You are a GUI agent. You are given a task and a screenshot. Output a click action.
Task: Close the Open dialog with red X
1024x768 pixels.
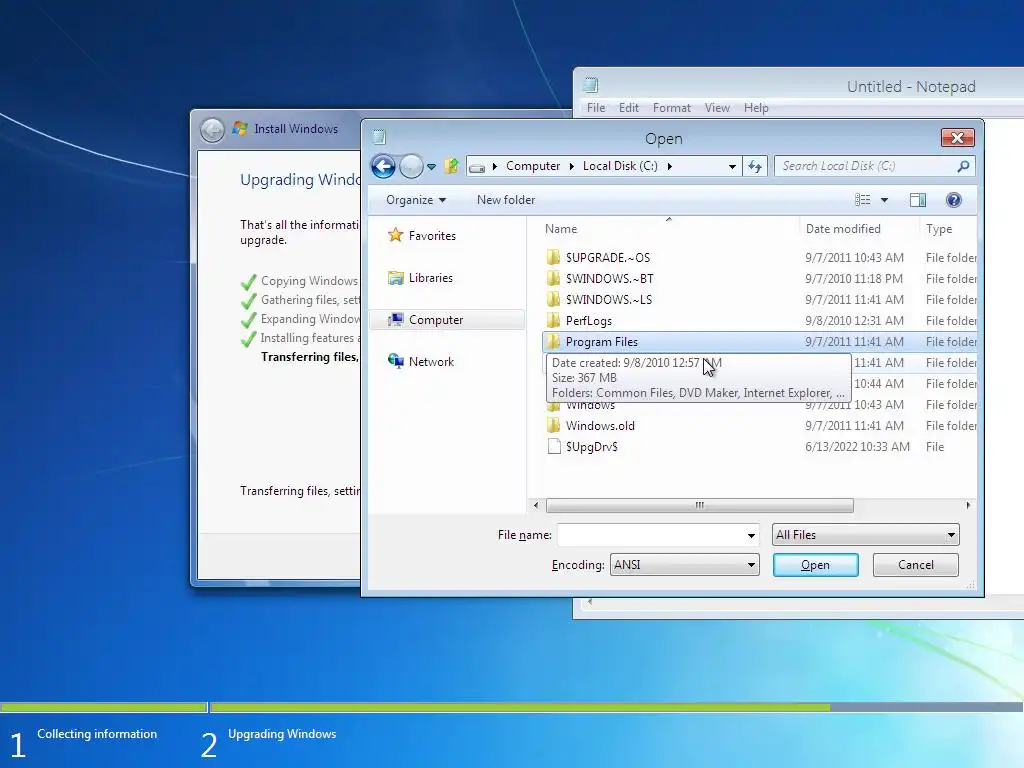(957, 138)
